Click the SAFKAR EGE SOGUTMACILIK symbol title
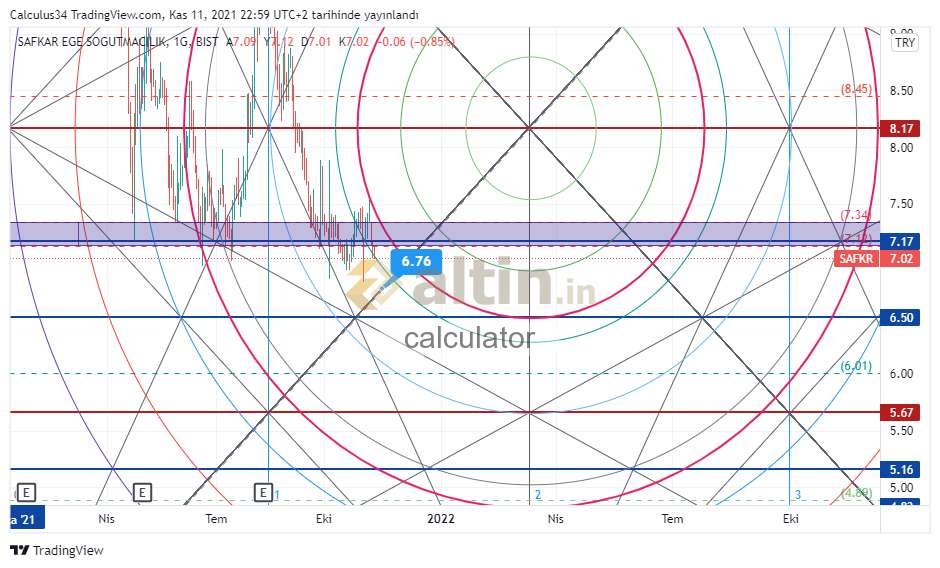 94,42
